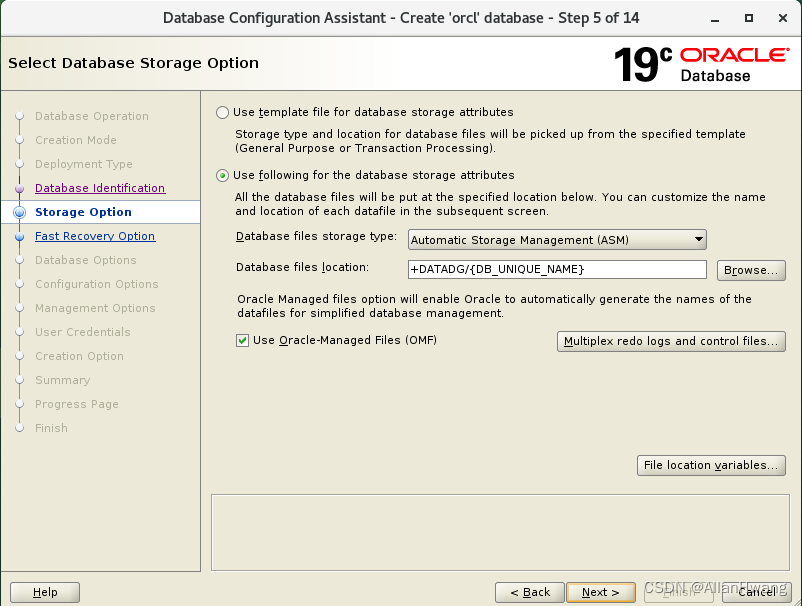Click the Storage Option step node icon
The image size is (802, 606).
click(x=22, y=212)
